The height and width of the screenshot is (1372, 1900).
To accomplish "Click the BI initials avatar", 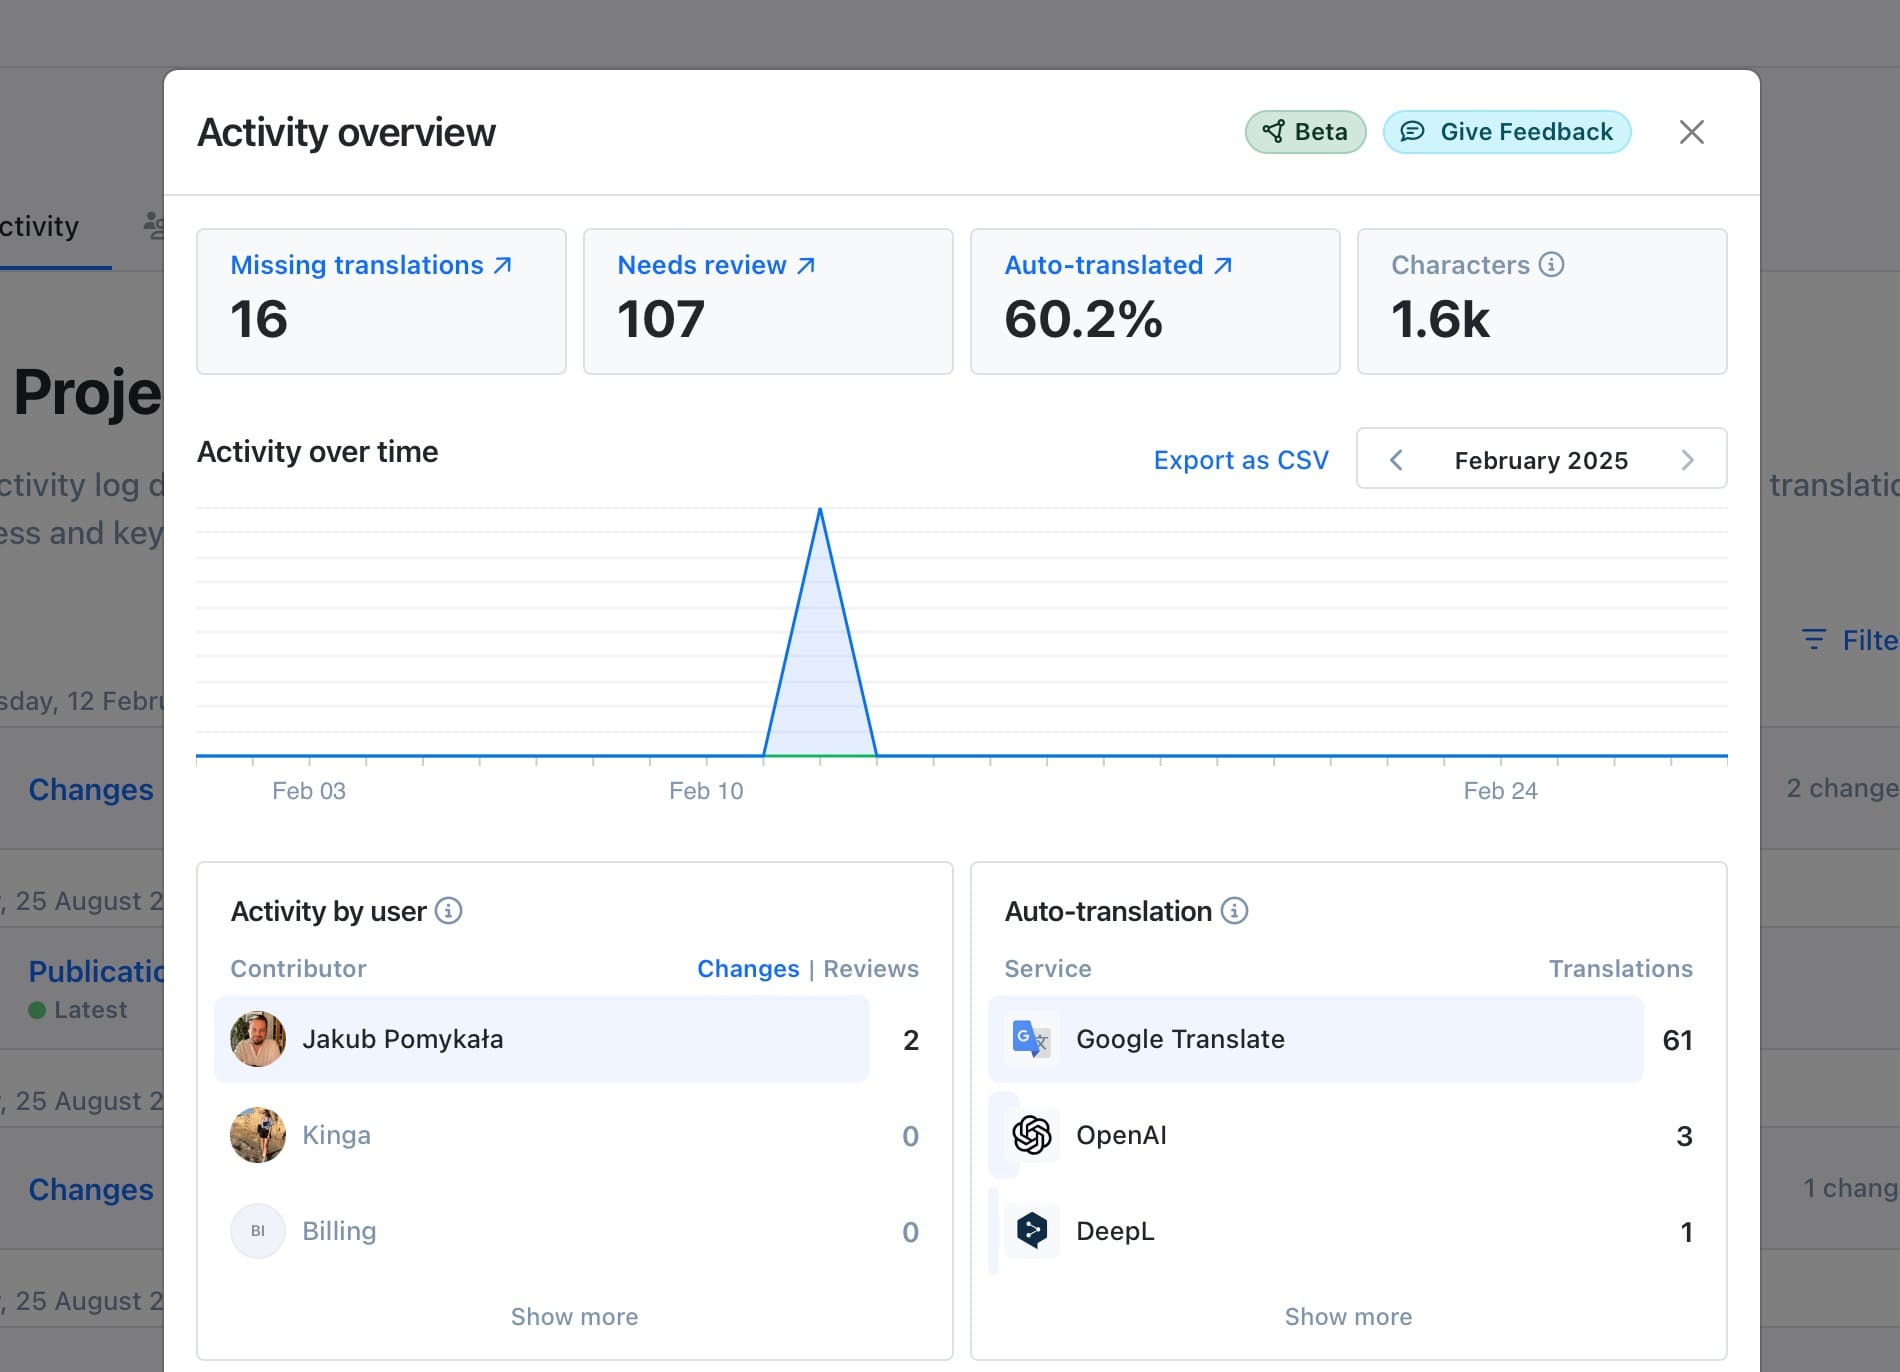I will [258, 1231].
